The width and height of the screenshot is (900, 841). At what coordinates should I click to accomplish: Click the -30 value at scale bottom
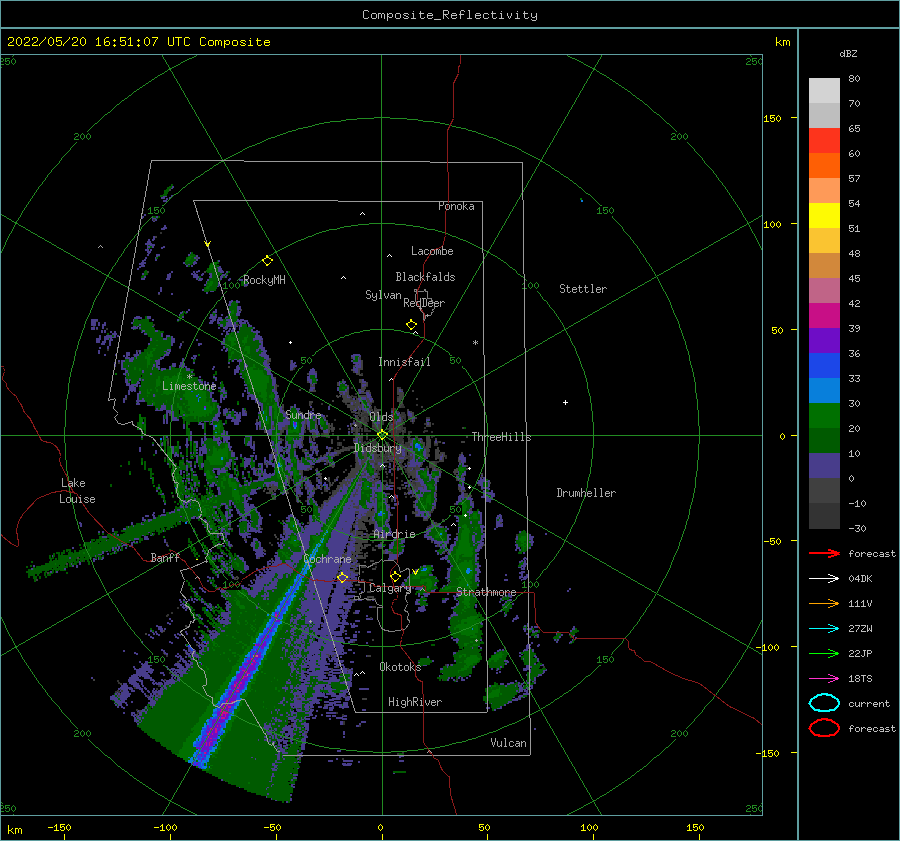pos(857,528)
